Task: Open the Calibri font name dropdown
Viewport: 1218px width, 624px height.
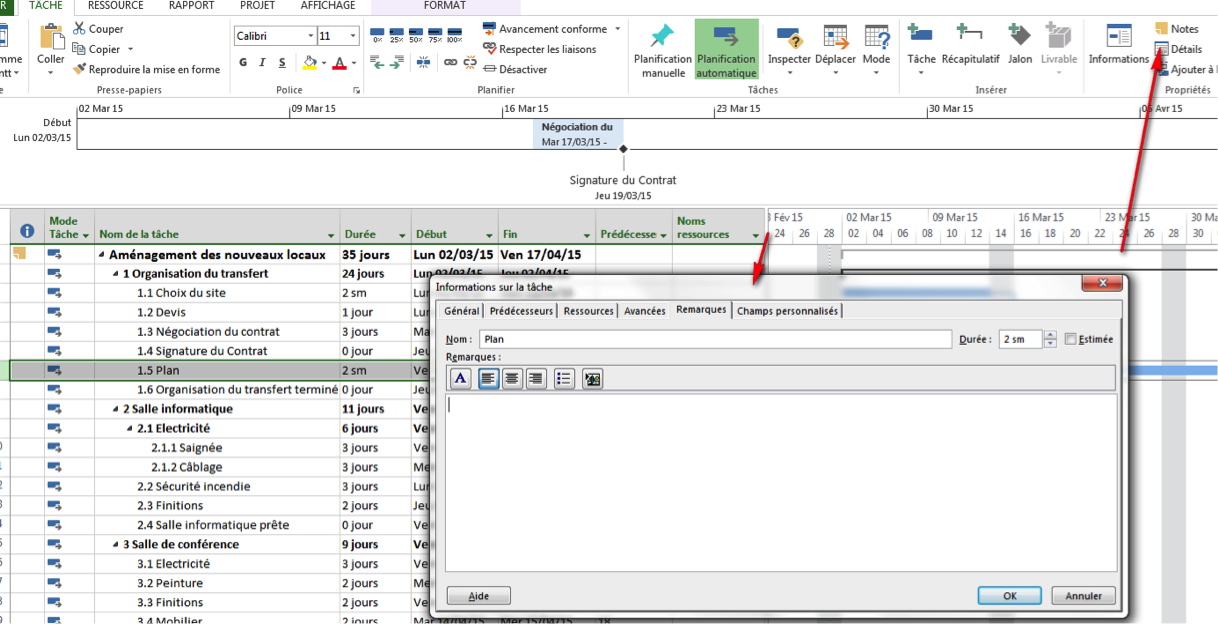Action: tap(309, 36)
